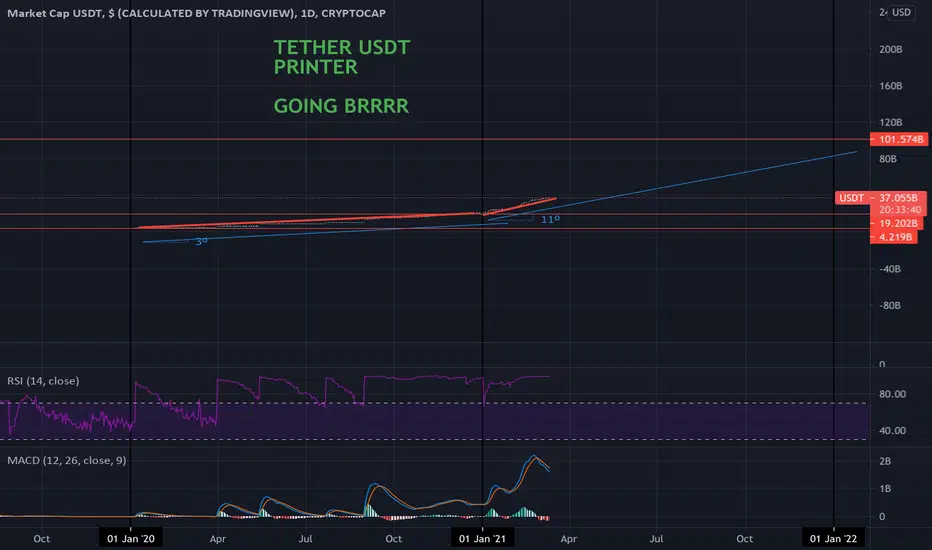Open the MACD (12, 26, close, 9) legend

tap(67, 460)
